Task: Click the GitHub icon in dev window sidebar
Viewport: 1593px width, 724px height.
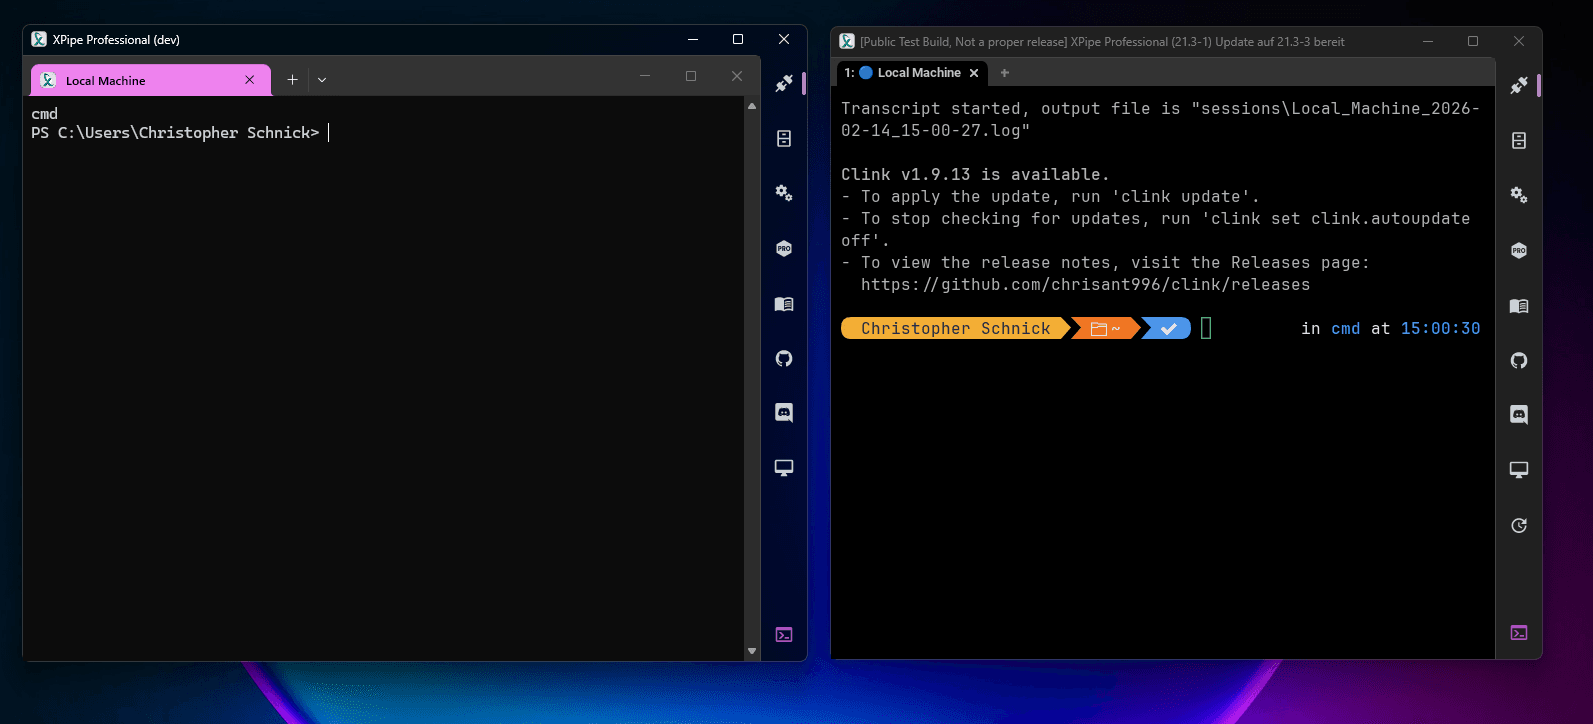Action: coord(784,359)
